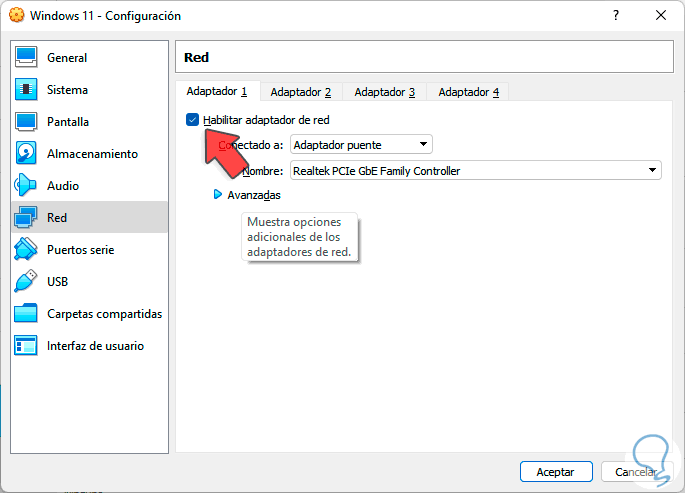Image resolution: width=685 pixels, height=493 pixels.
Task: Click the Aceptar button
Action: 556,472
